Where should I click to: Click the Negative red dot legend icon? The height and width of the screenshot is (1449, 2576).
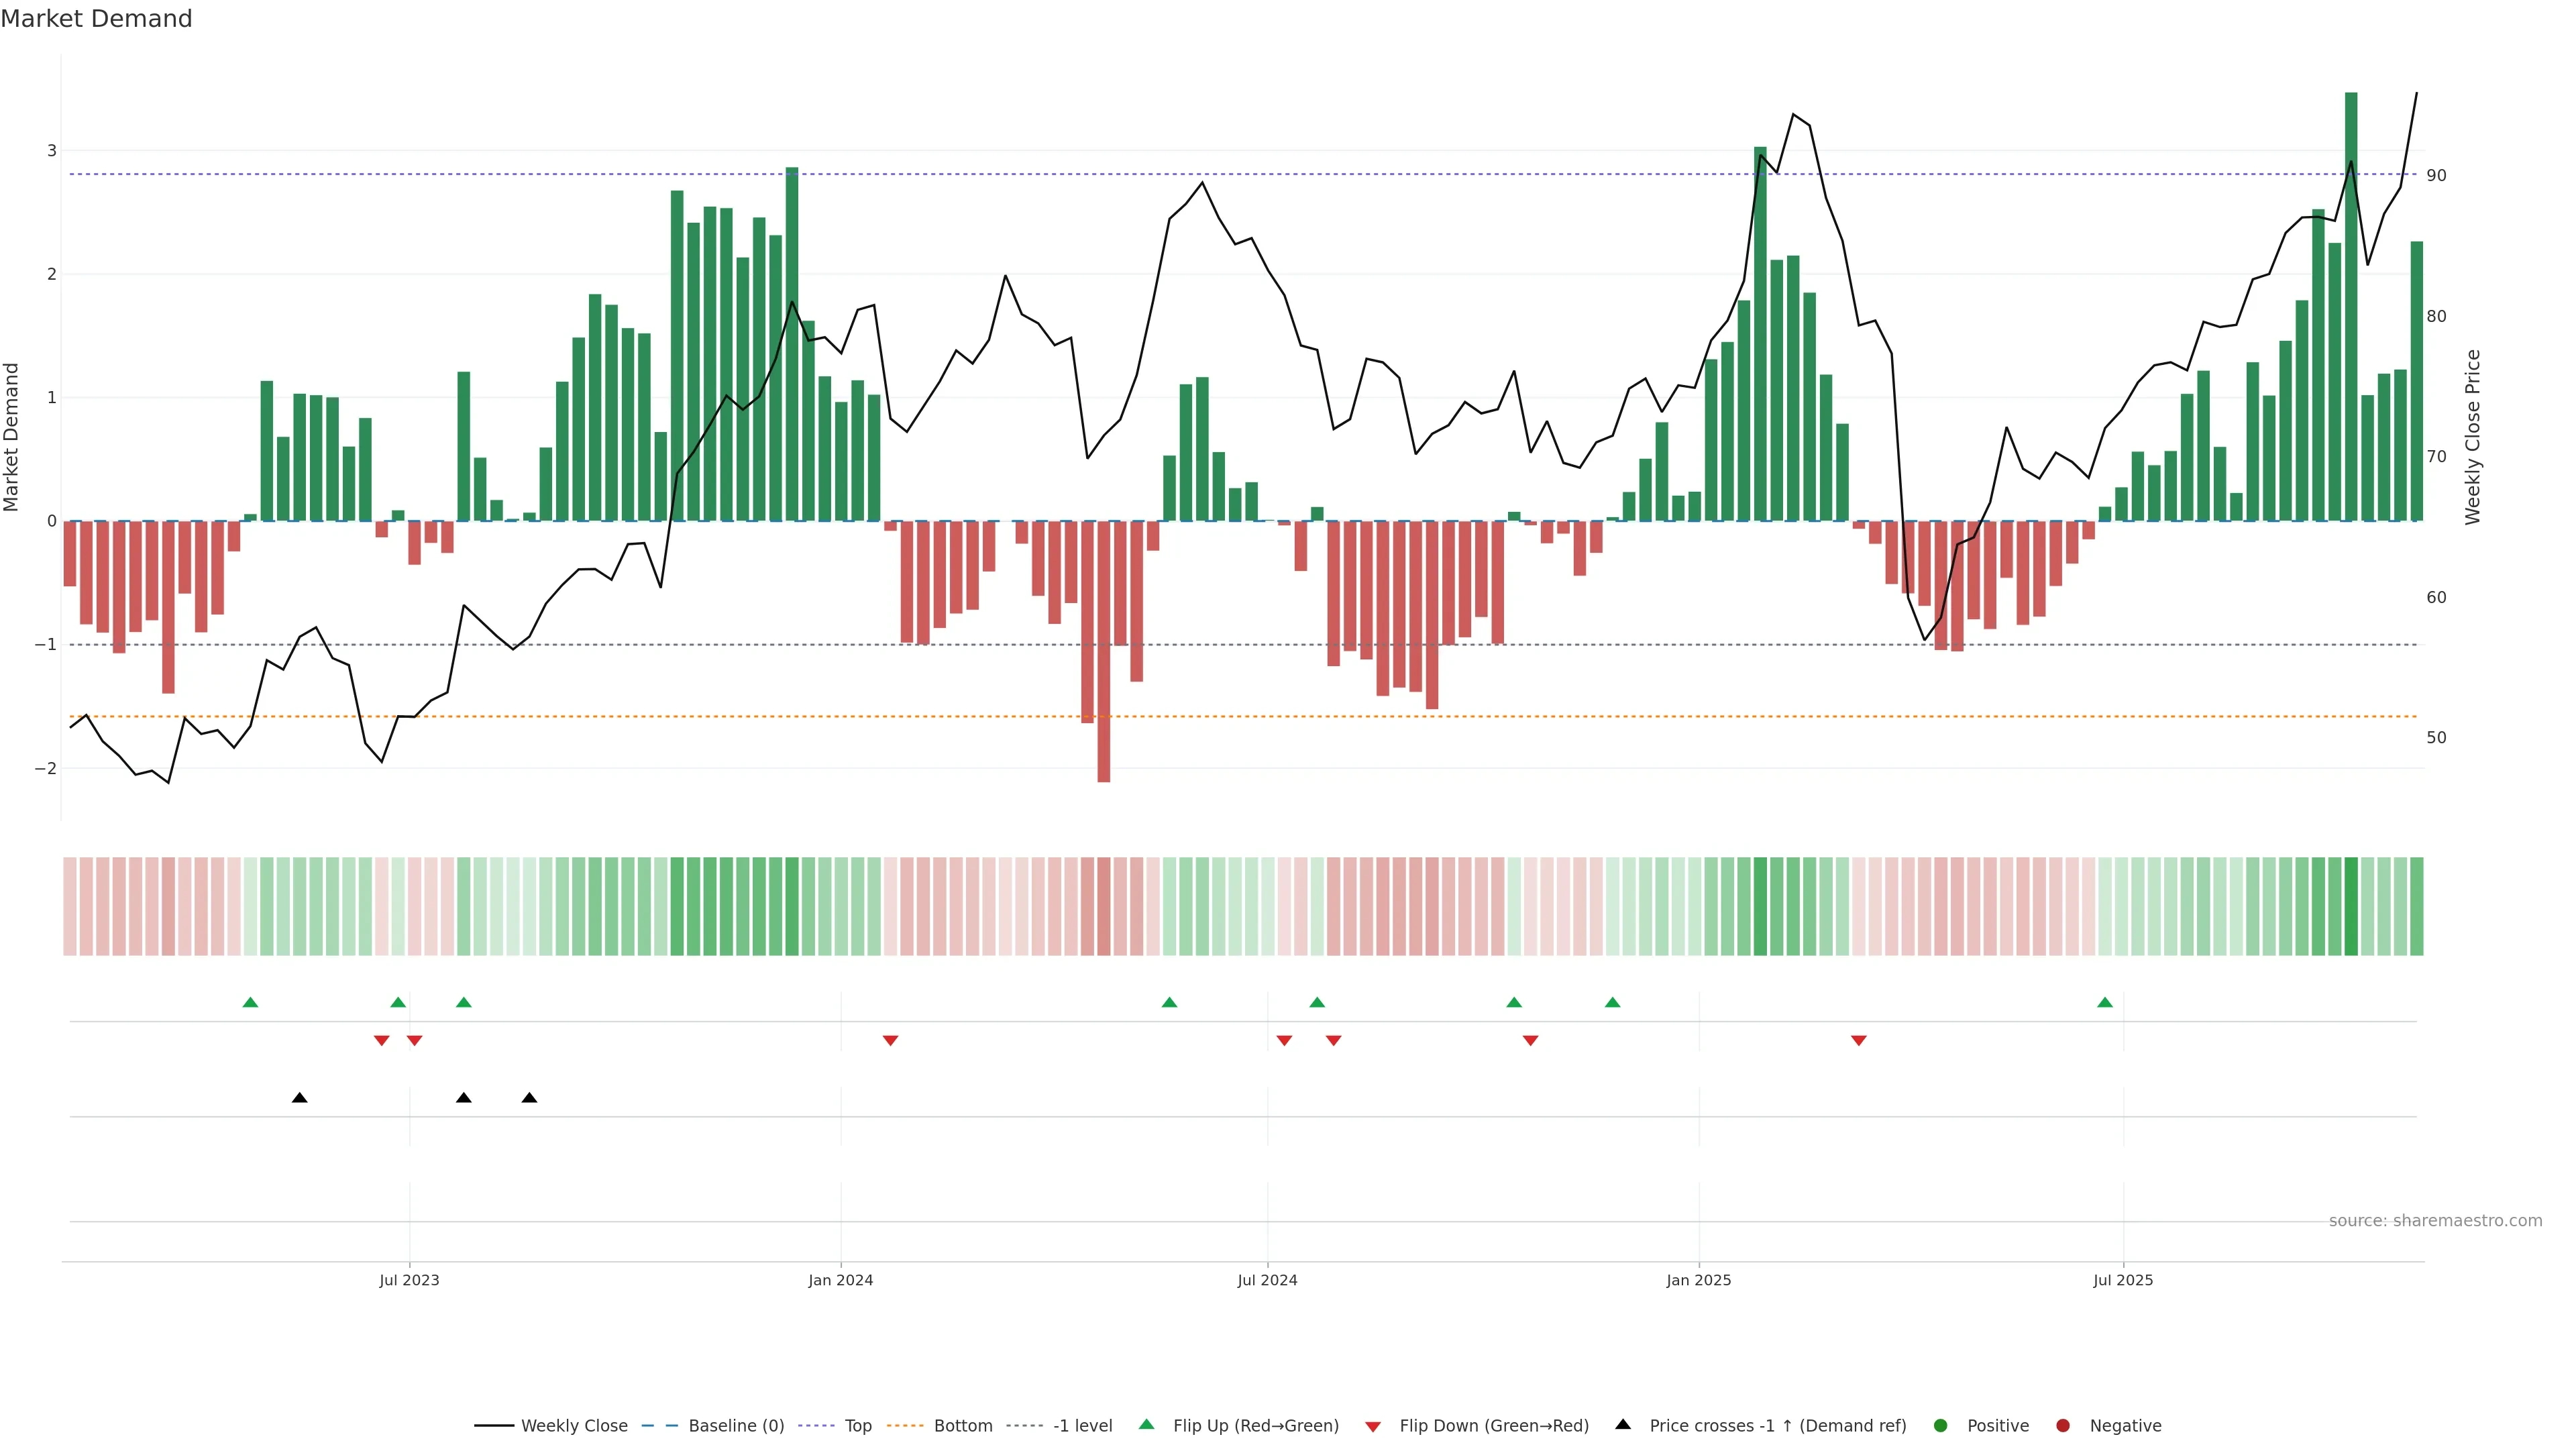(x=2063, y=1426)
